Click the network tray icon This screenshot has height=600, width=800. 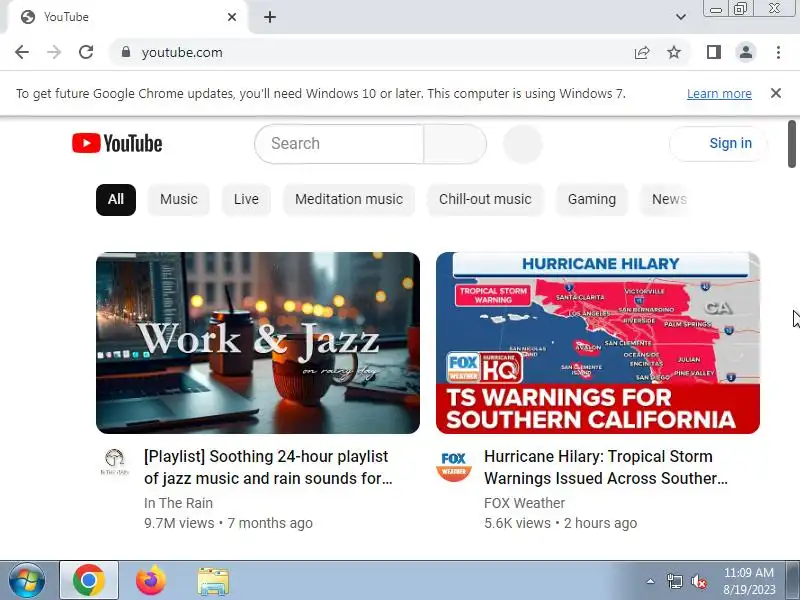click(674, 581)
